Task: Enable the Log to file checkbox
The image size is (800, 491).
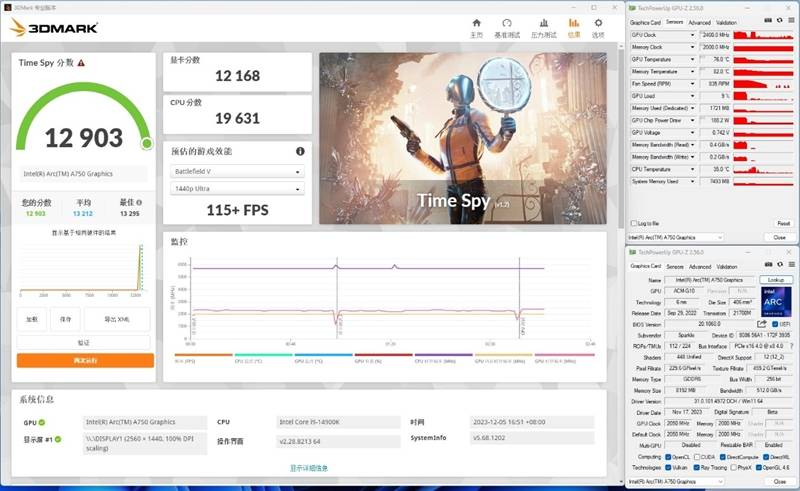Action: tap(633, 223)
